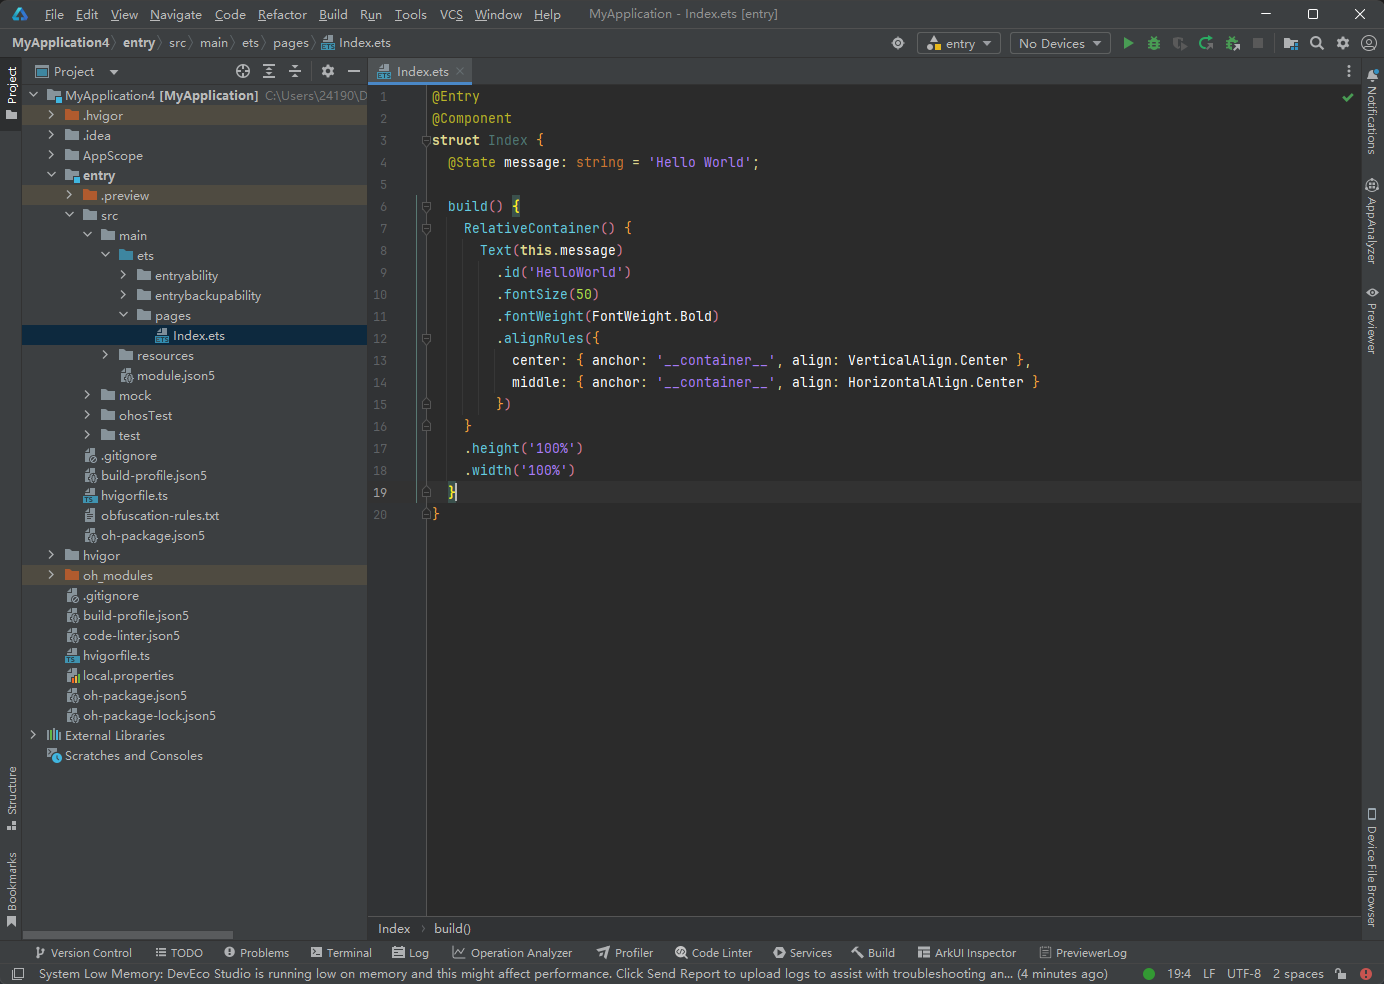Click the locate target icon in Project panel

[243, 71]
